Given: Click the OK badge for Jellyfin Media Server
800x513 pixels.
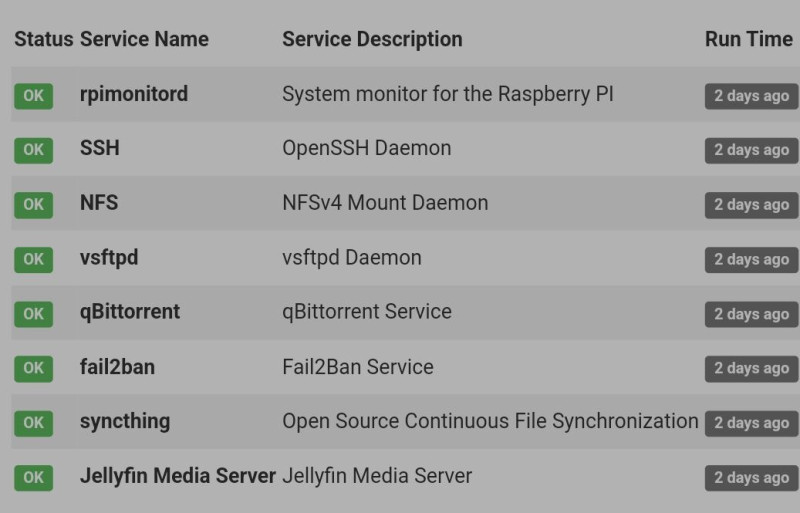Looking at the screenshot, I should coord(33,477).
